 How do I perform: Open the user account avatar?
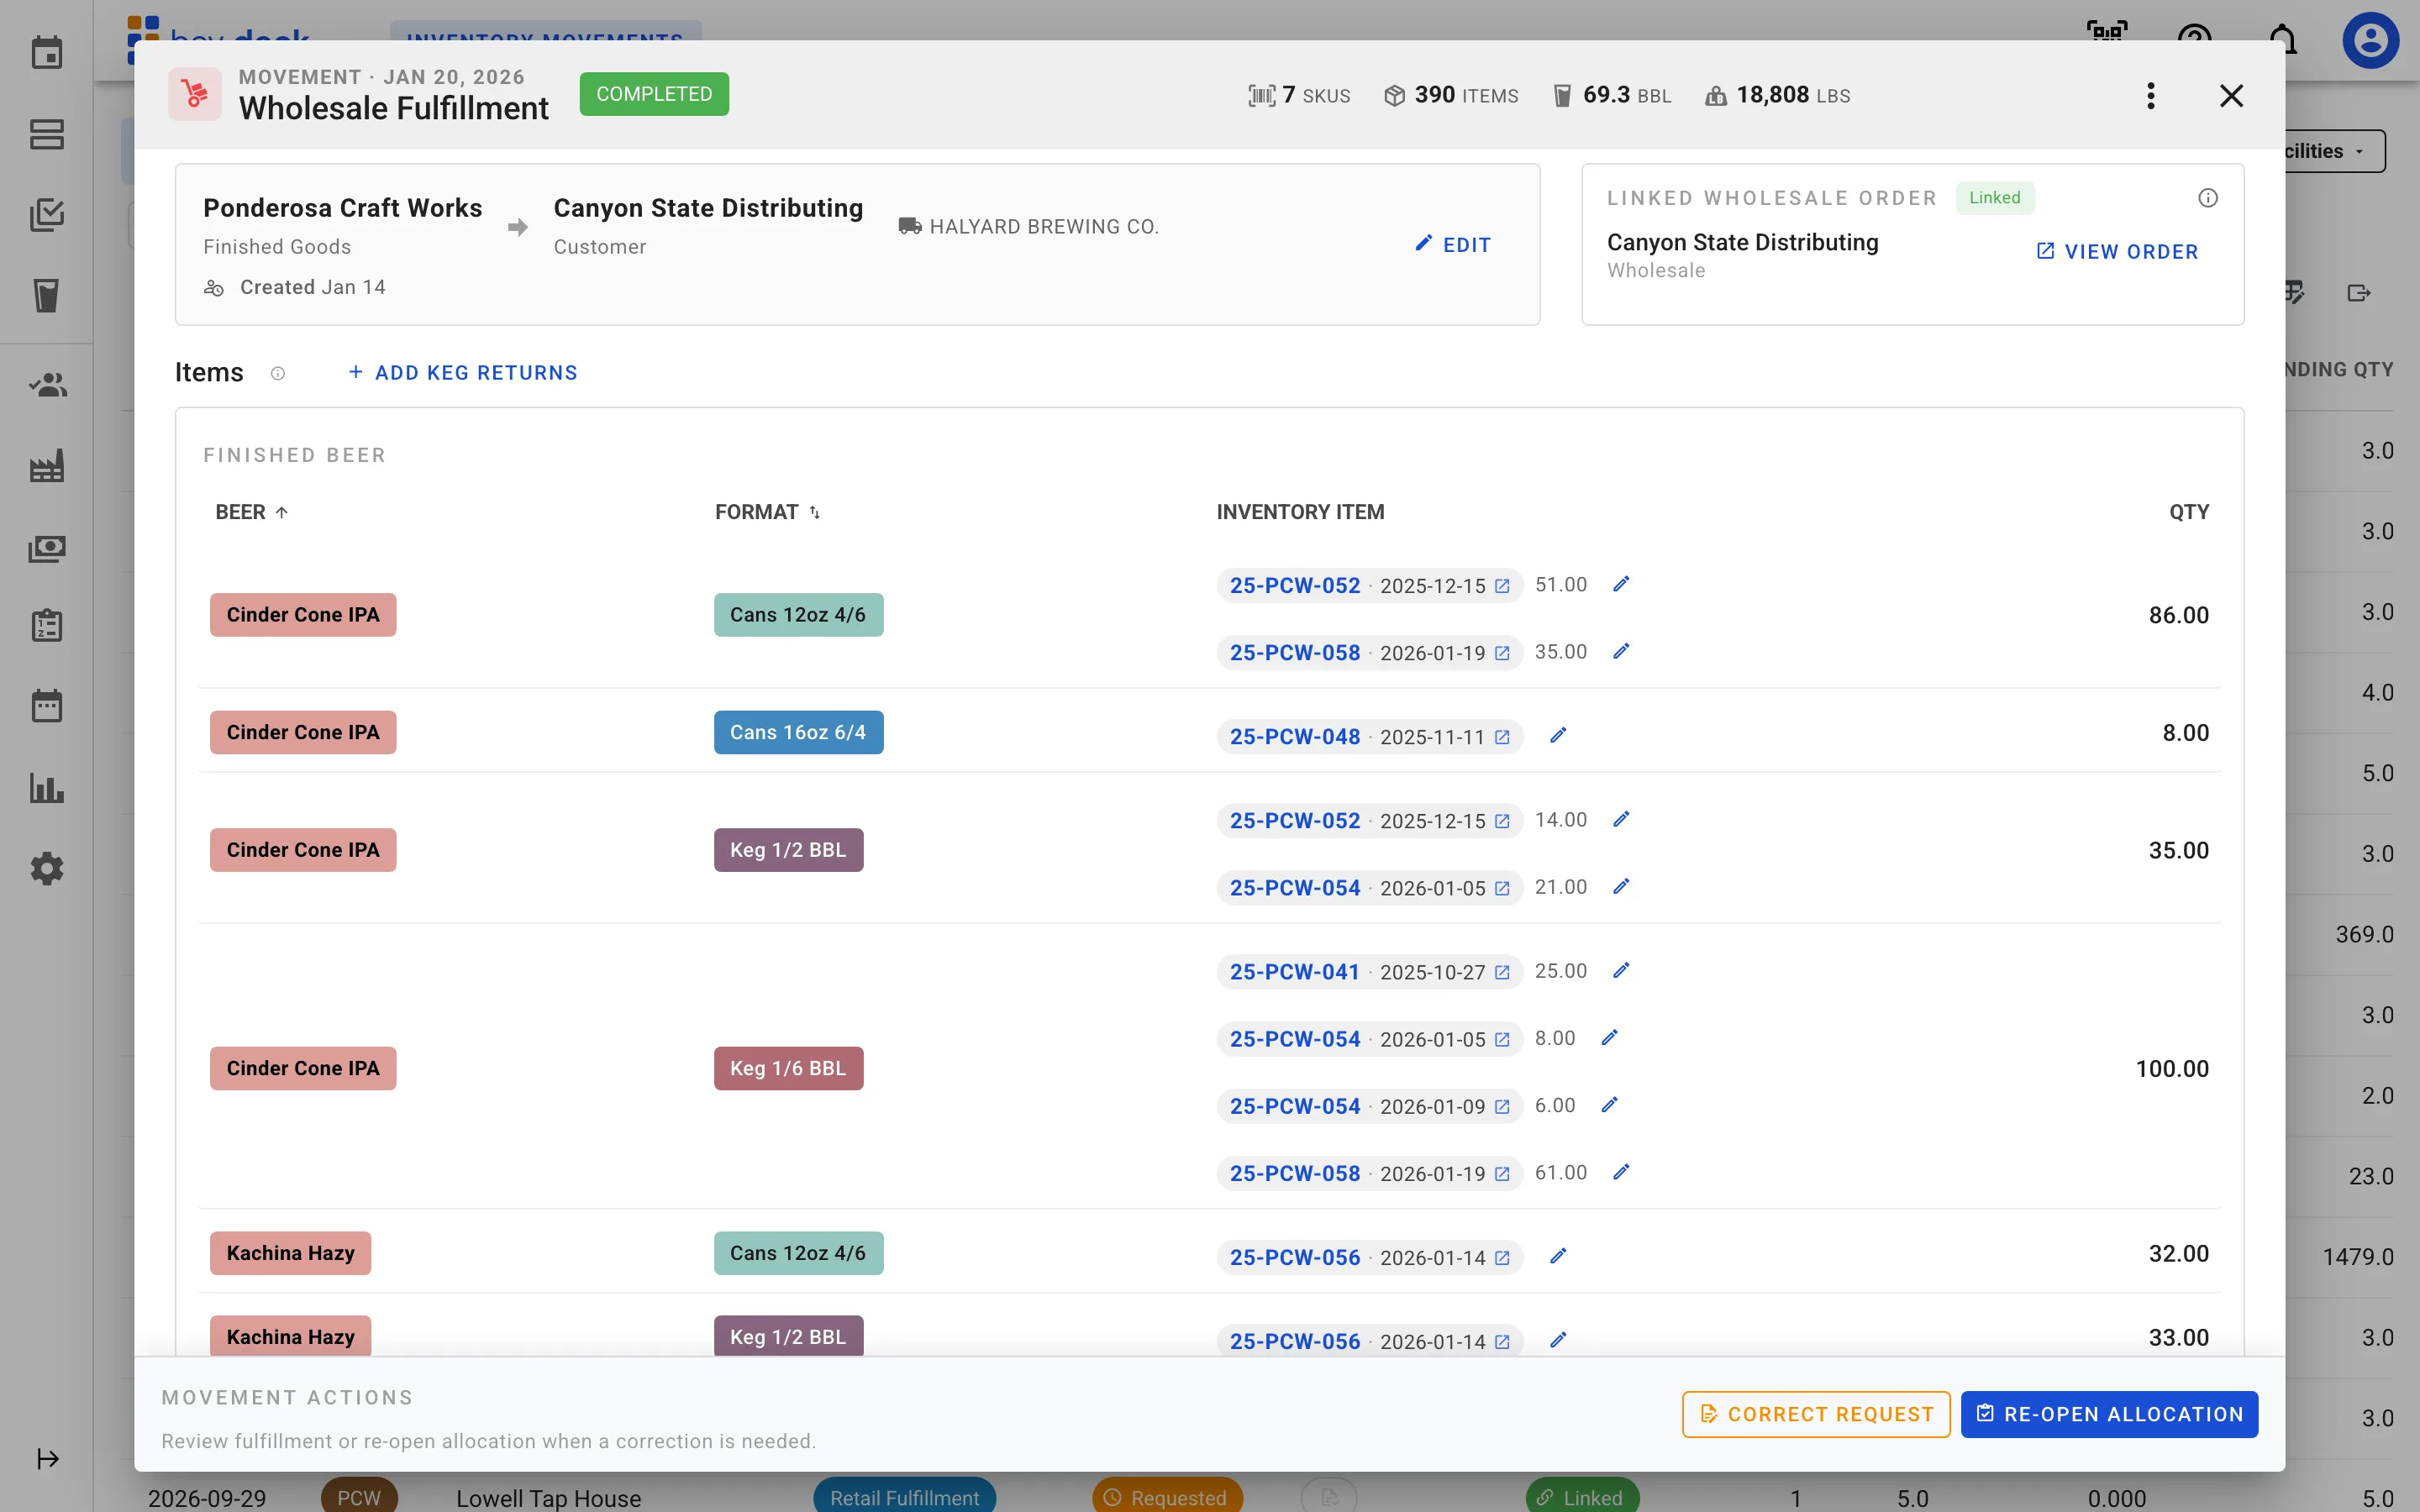pyautogui.click(x=2370, y=40)
